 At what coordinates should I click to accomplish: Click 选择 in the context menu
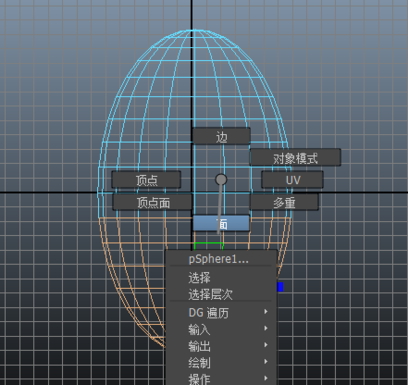[221, 277]
